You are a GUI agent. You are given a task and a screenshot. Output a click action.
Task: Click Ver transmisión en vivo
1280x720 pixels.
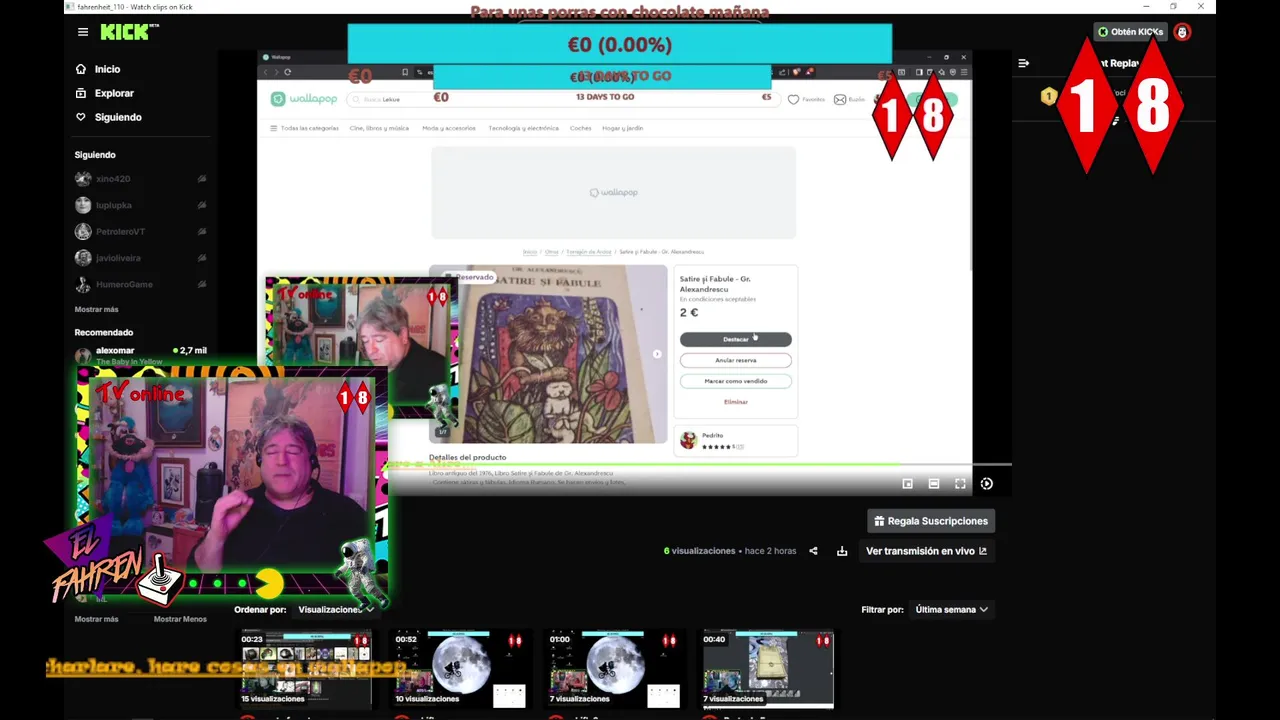pyautogui.click(x=926, y=551)
